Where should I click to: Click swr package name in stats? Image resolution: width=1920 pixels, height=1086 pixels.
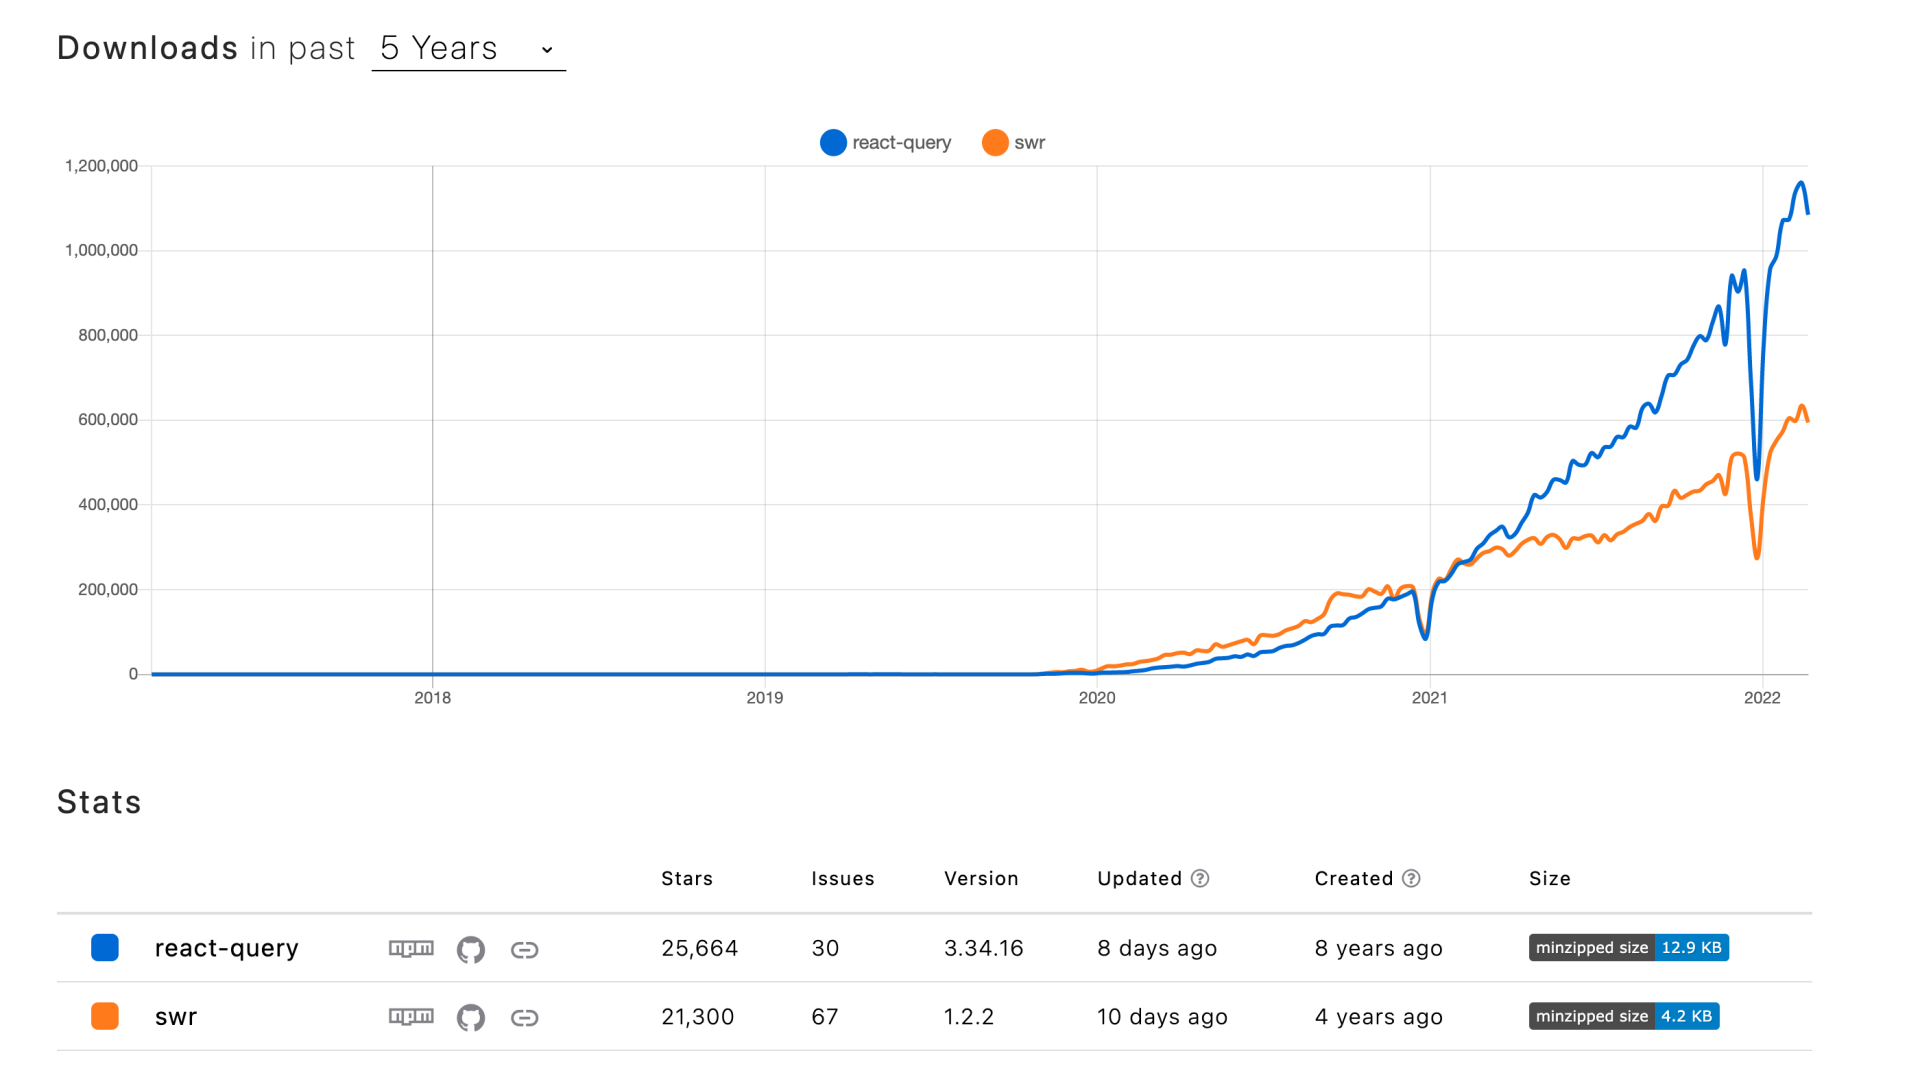point(176,1017)
